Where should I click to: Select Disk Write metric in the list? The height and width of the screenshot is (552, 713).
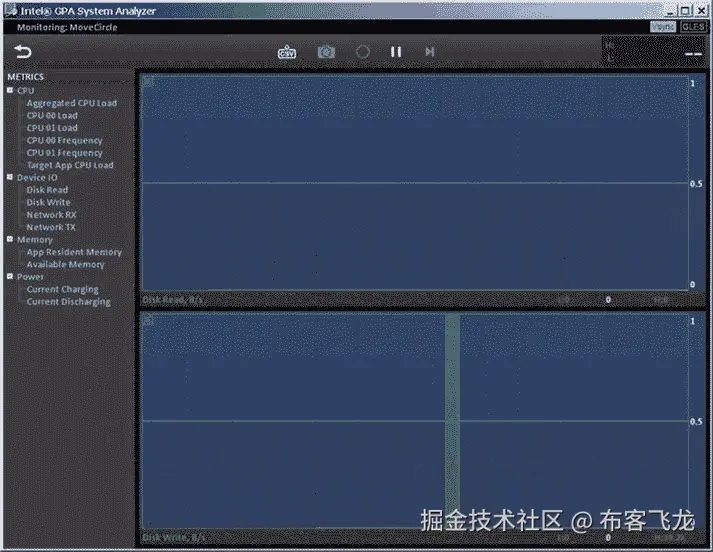click(48, 202)
